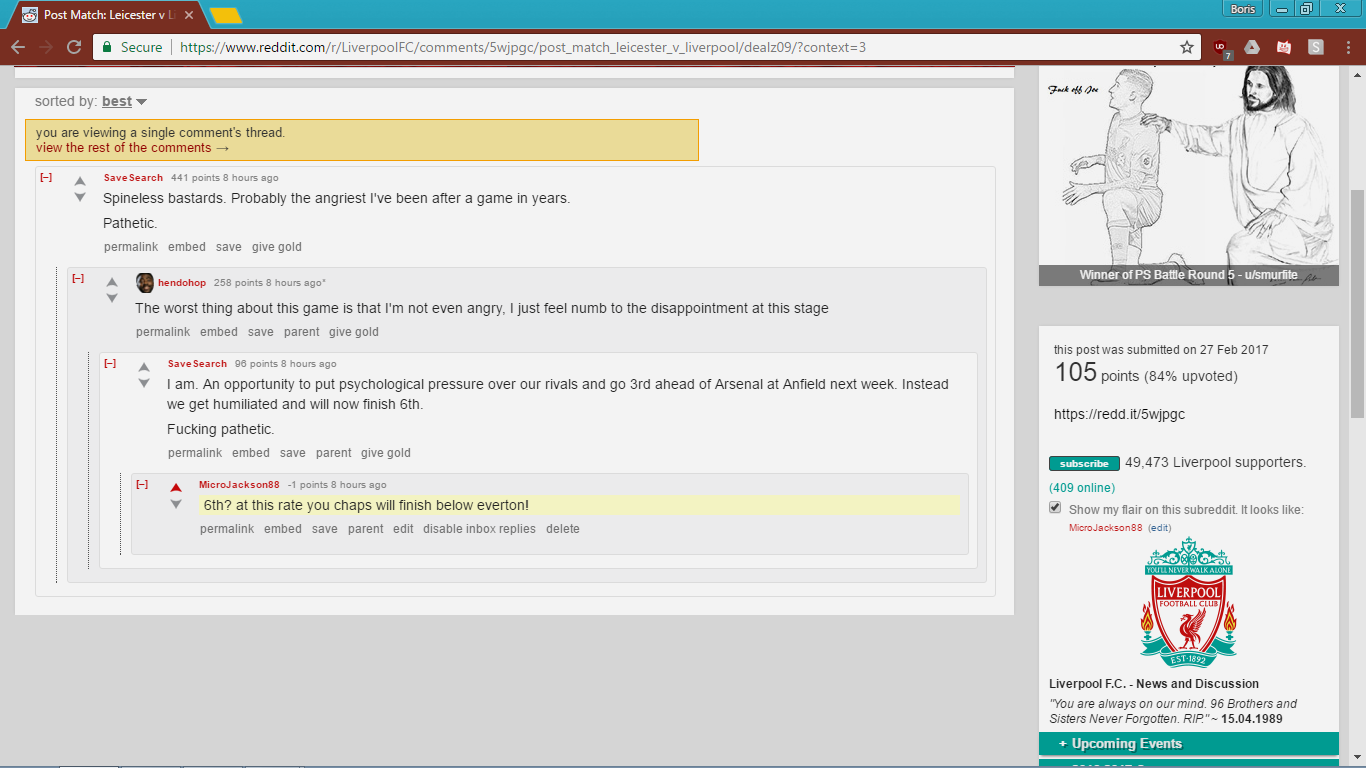Switch to Post Match Leicester tab

point(108,15)
